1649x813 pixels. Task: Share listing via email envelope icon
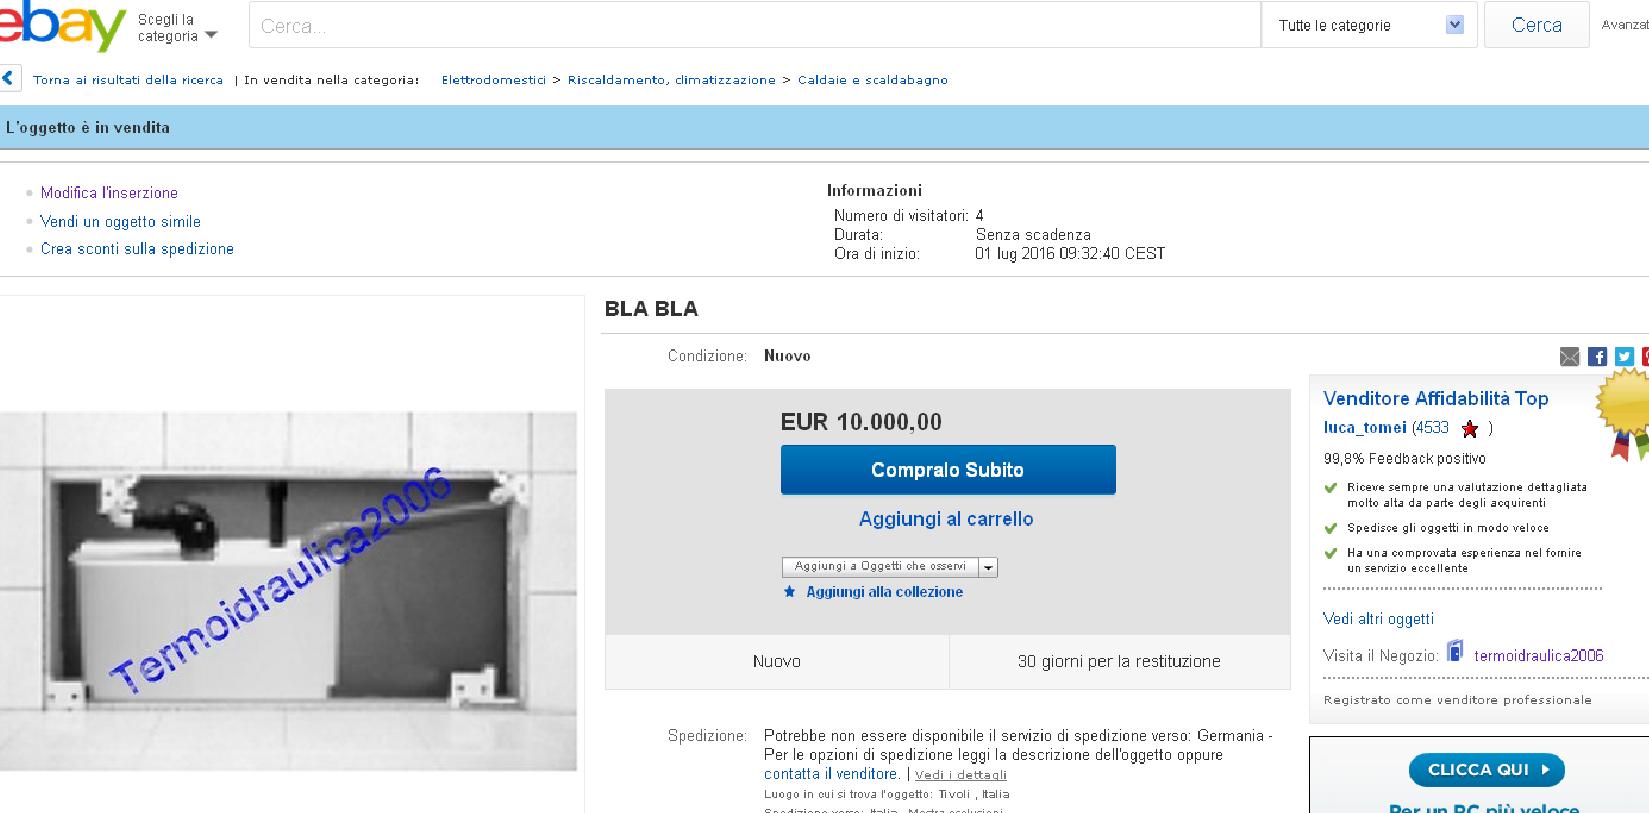(x=1570, y=357)
